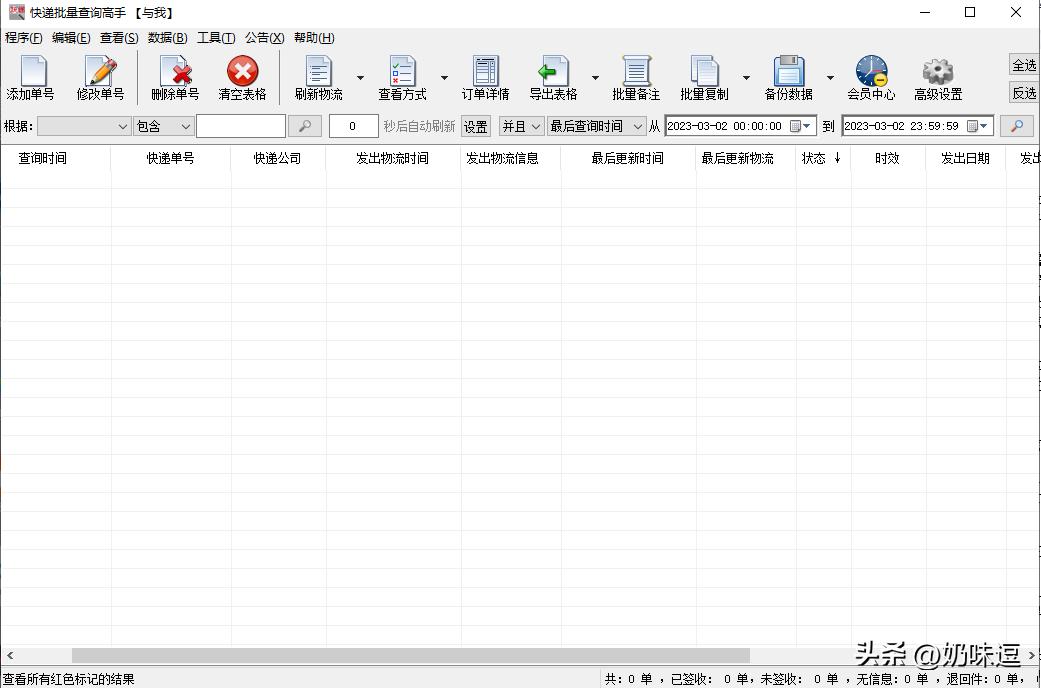Clear the table using 清空表格
Screen dimensions: 1041x688
tap(243, 76)
